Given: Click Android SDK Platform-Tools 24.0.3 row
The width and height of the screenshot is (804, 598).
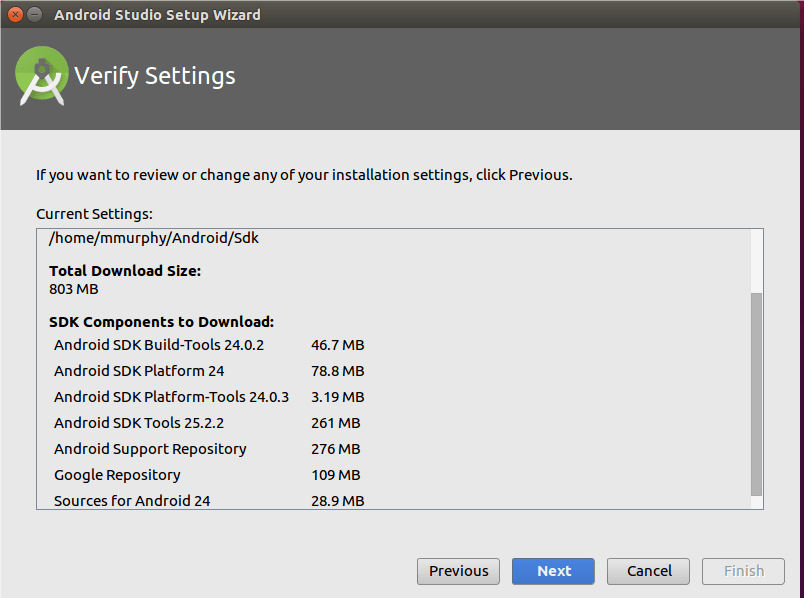Looking at the screenshot, I should point(171,397).
